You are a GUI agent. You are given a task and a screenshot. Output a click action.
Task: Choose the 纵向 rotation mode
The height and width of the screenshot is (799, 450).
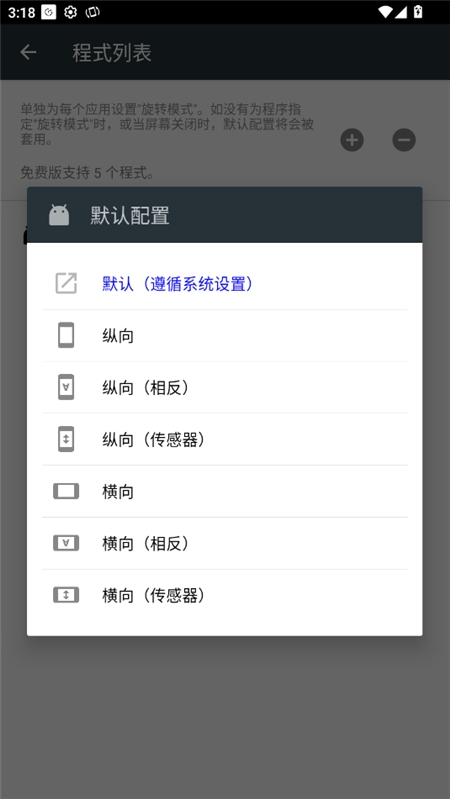pos(225,336)
